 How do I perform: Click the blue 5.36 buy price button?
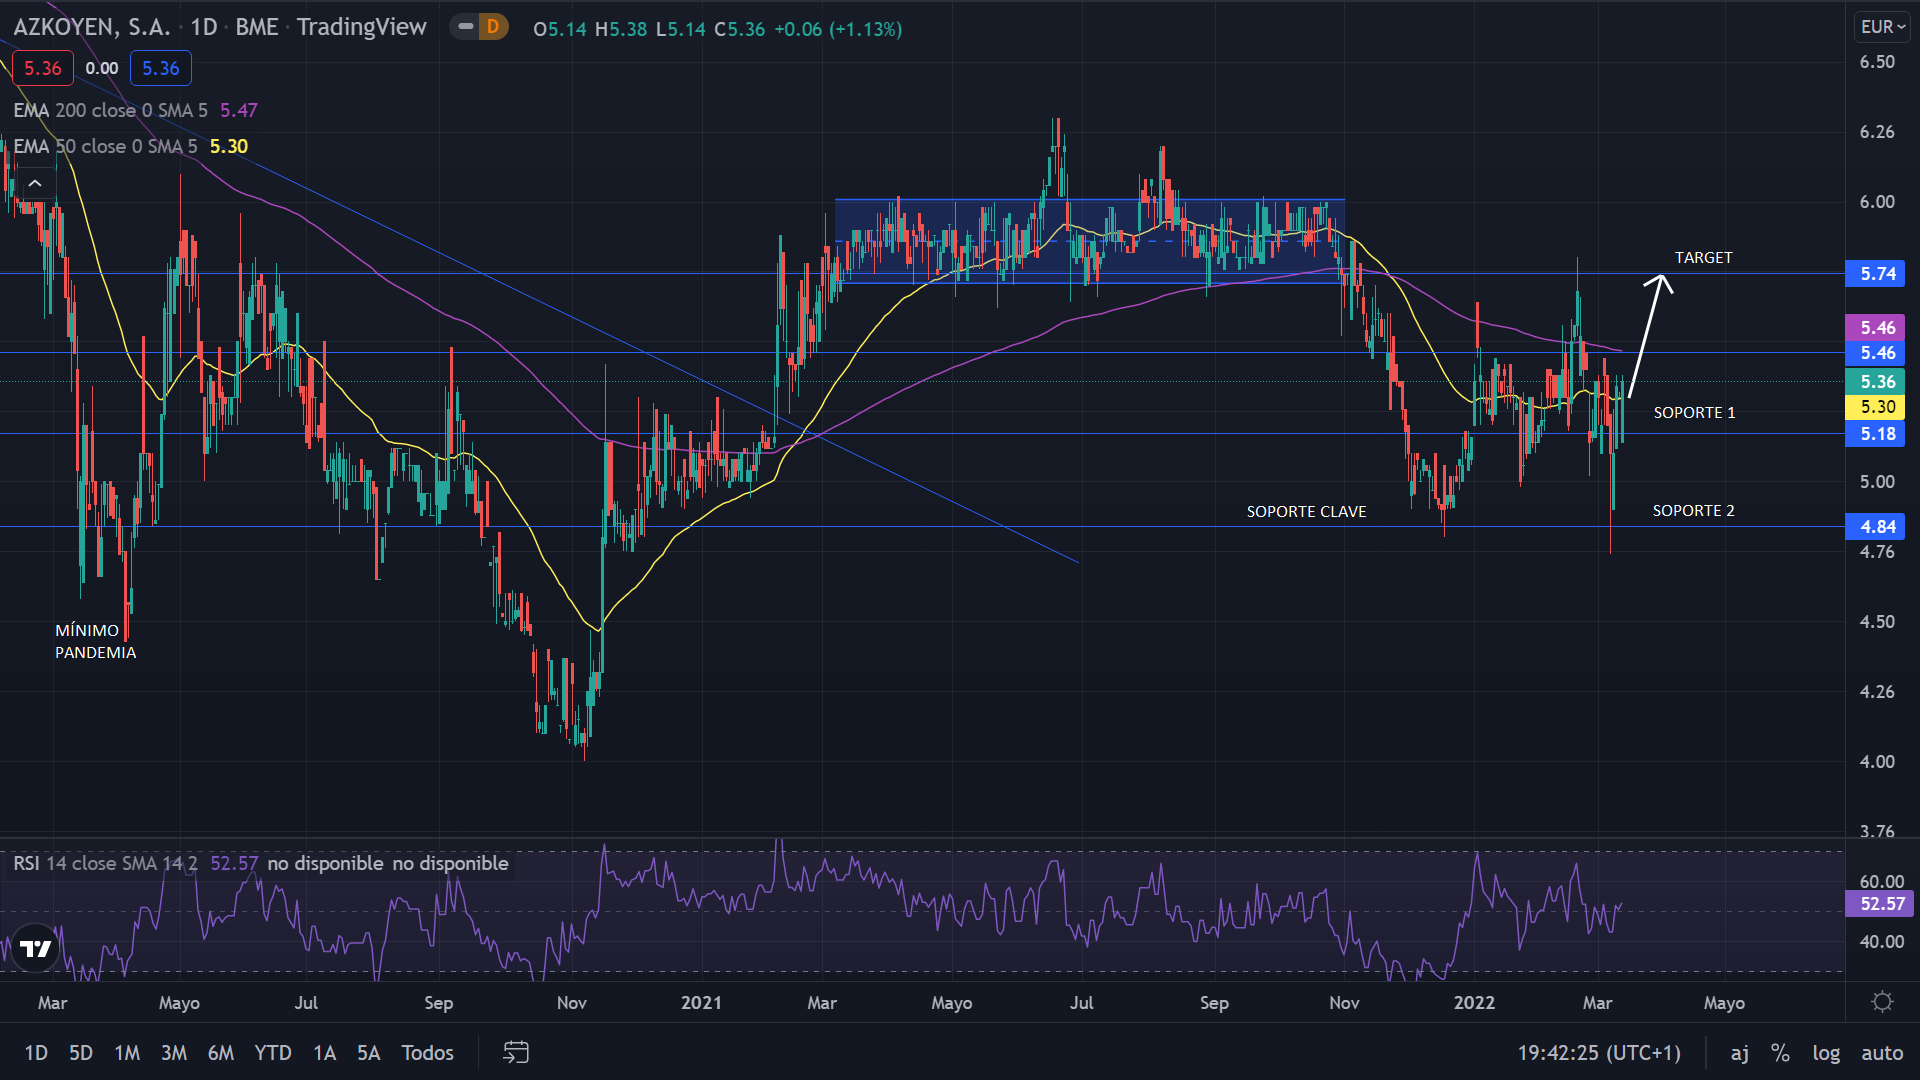(160, 68)
